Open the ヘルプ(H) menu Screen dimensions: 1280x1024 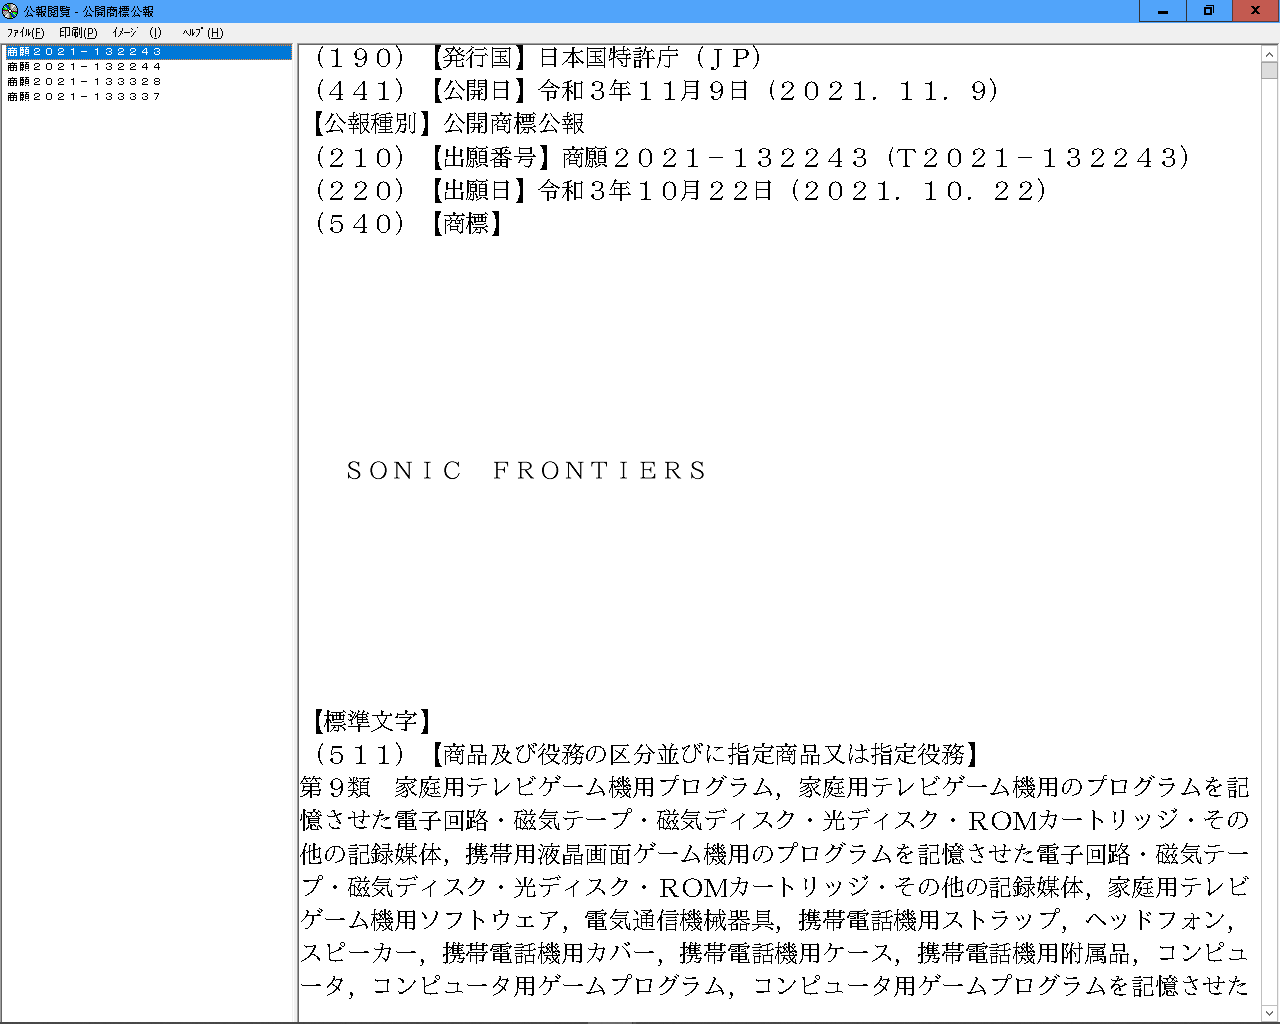coord(202,33)
